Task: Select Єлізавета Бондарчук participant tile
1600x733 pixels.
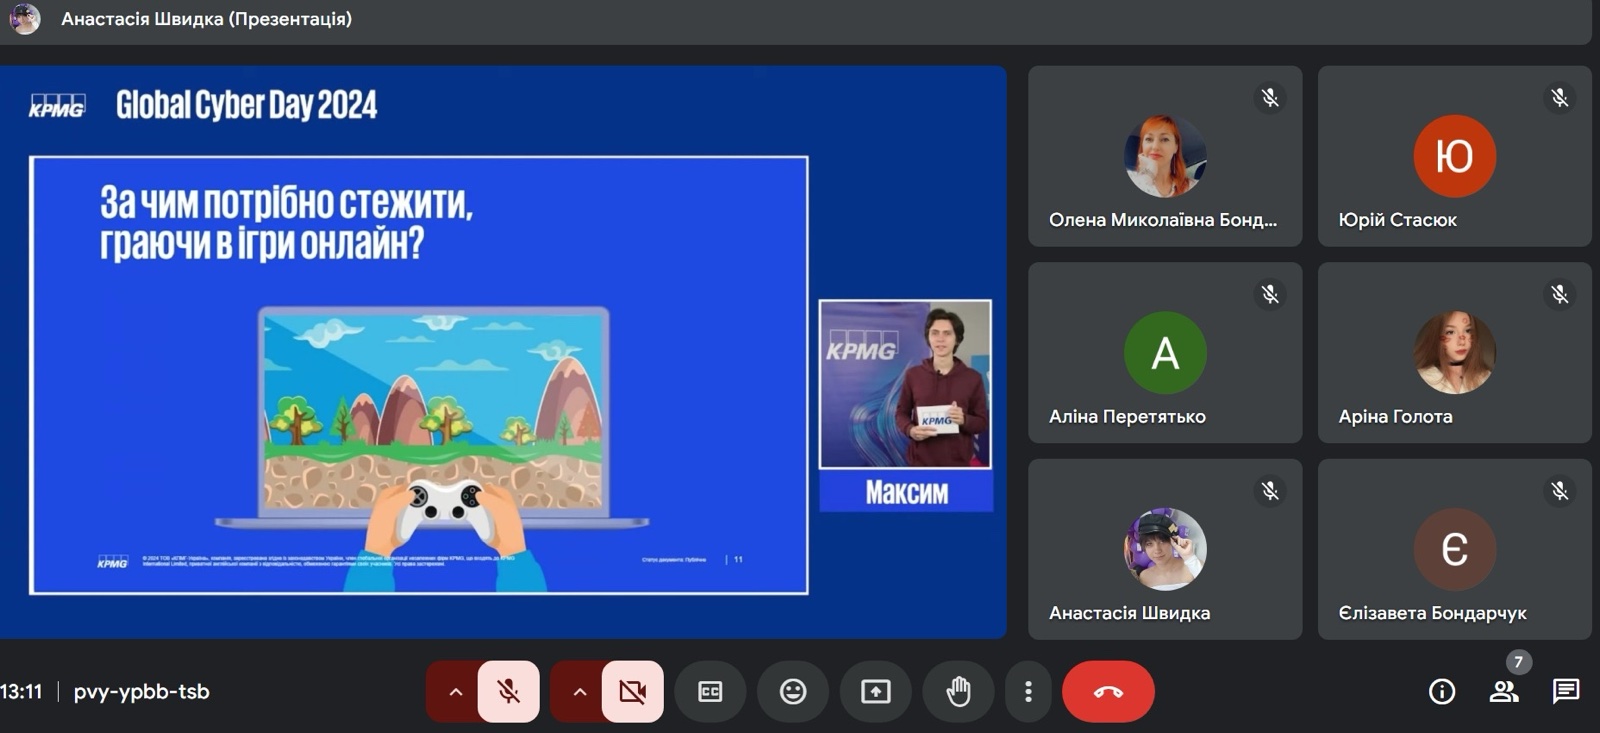Action: 1454,549
